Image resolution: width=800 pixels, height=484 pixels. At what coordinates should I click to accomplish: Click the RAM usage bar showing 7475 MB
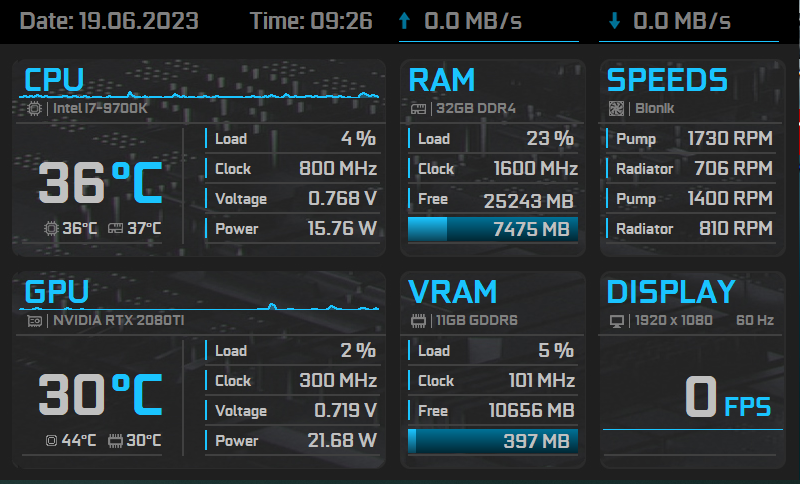(x=492, y=230)
